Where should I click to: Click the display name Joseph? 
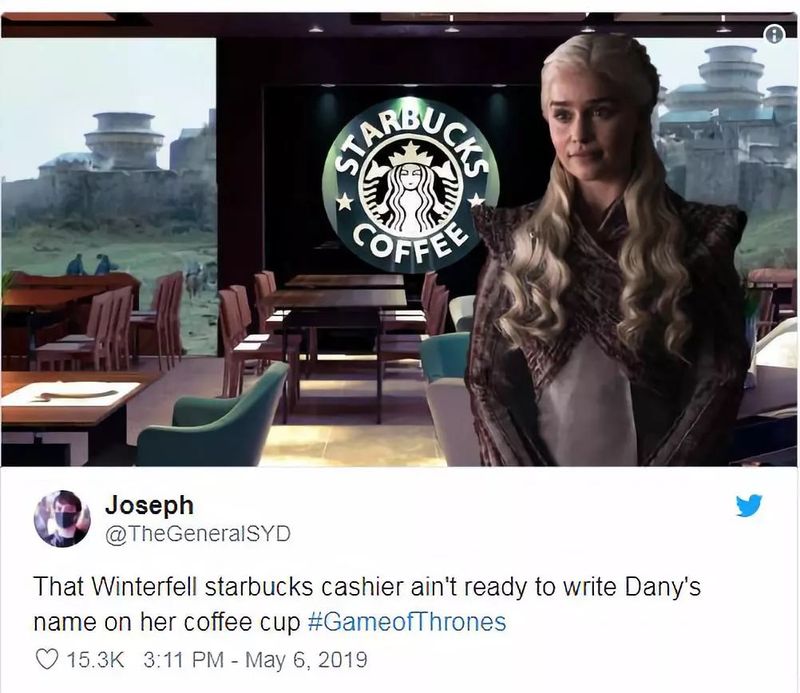149,505
